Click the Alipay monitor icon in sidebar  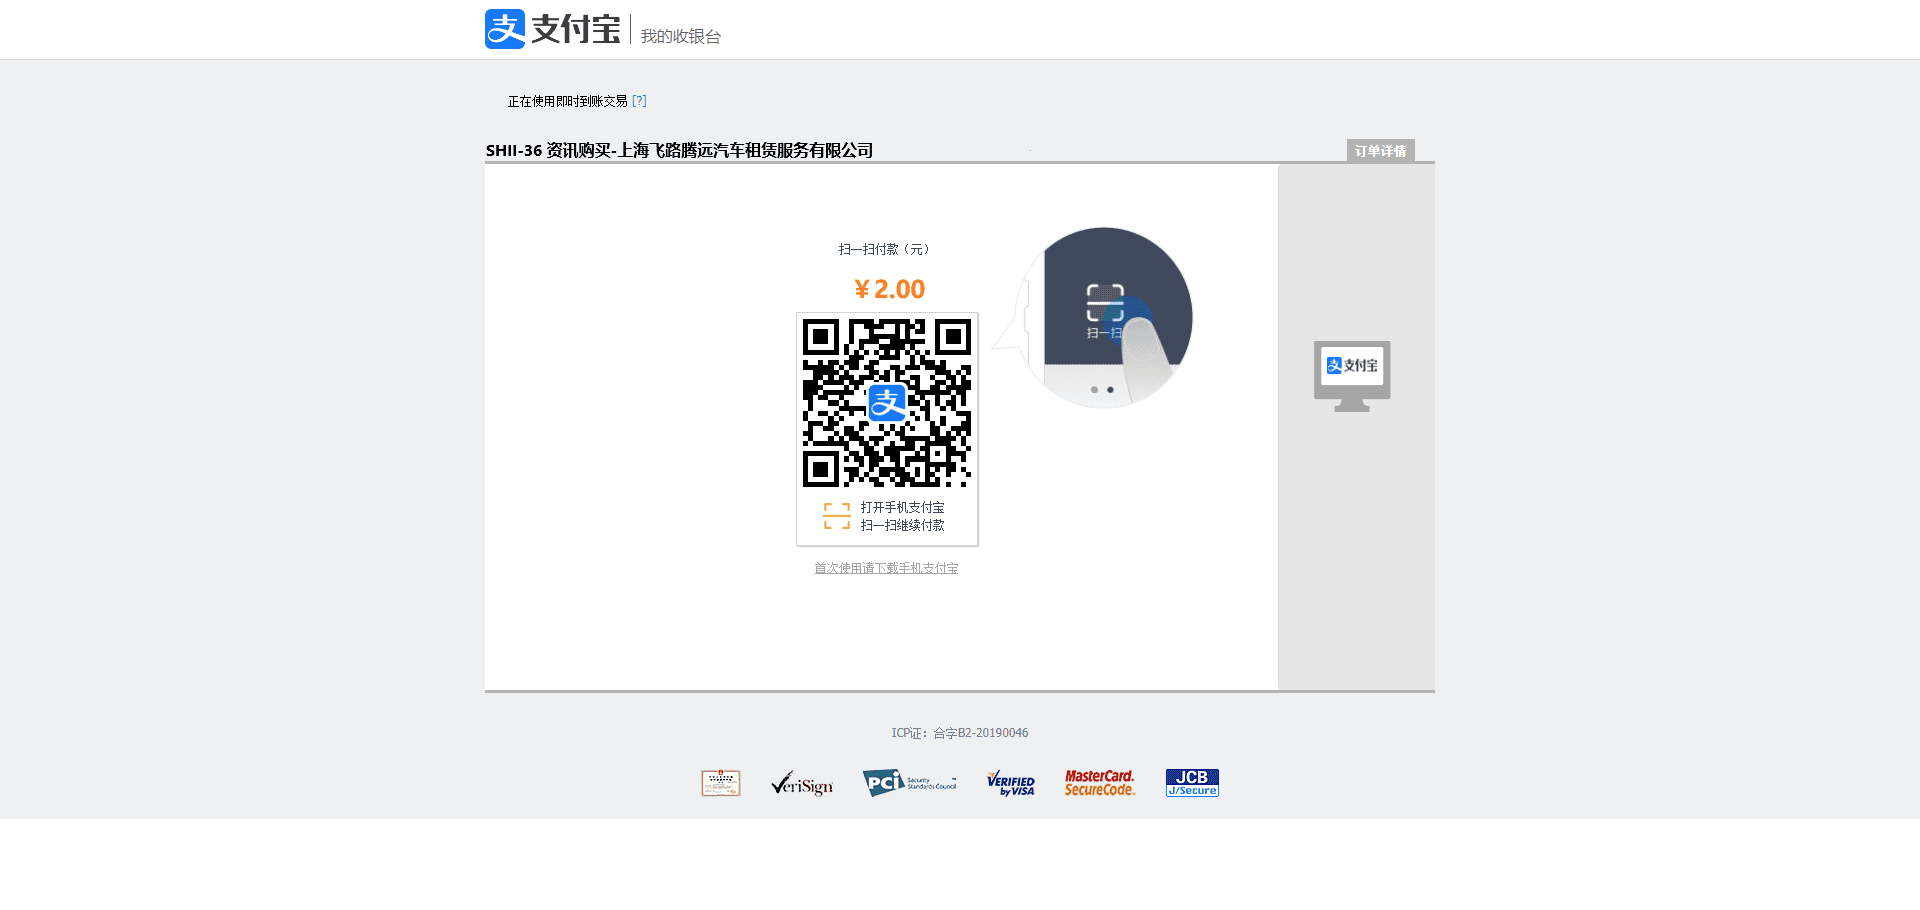(1352, 376)
